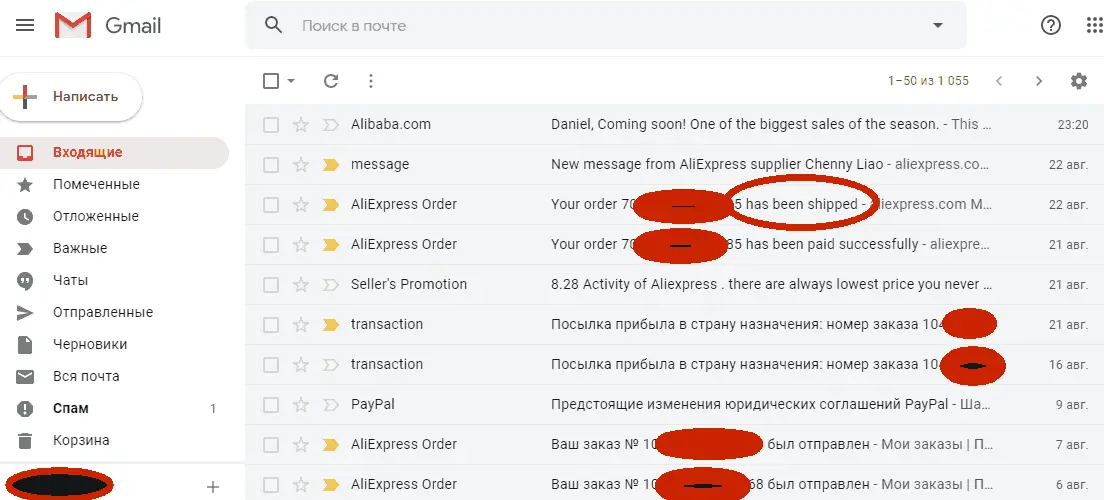Star the PayPal email
1104x500 pixels.
point(301,405)
